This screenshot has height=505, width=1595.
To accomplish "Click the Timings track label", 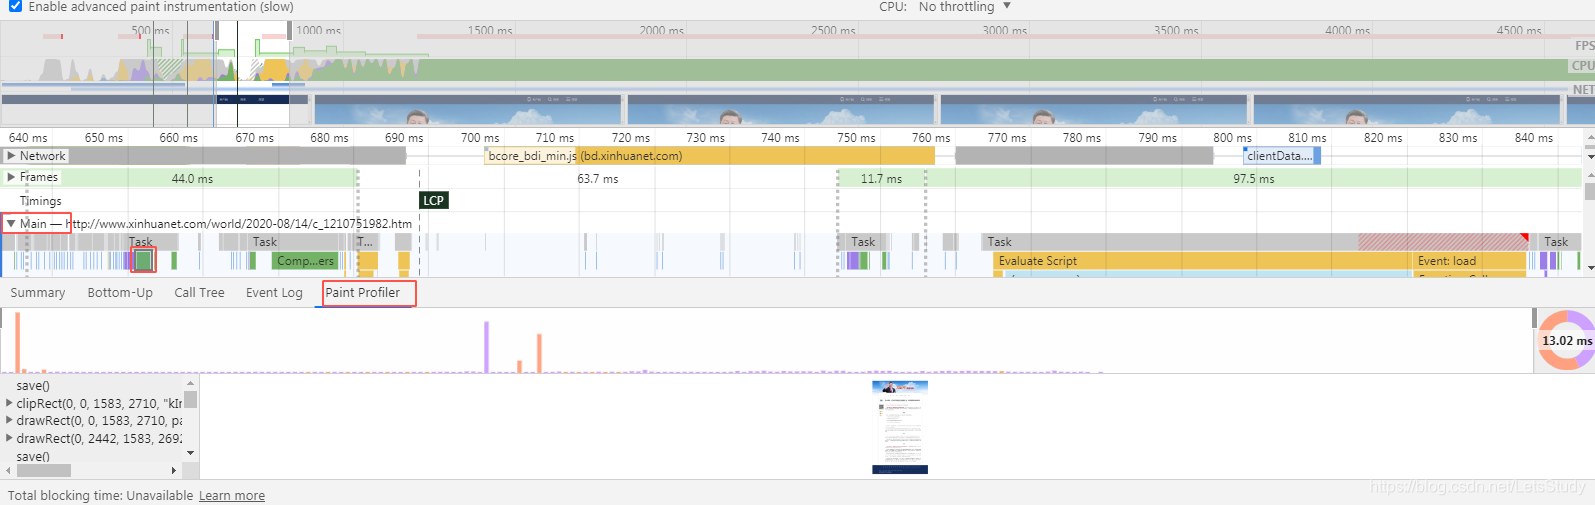I will (40, 201).
